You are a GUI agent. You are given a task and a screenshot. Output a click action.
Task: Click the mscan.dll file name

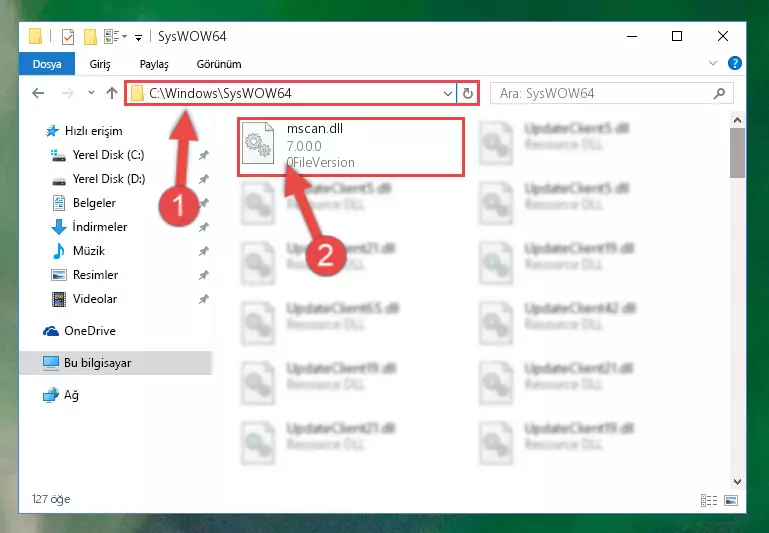(315, 128)
